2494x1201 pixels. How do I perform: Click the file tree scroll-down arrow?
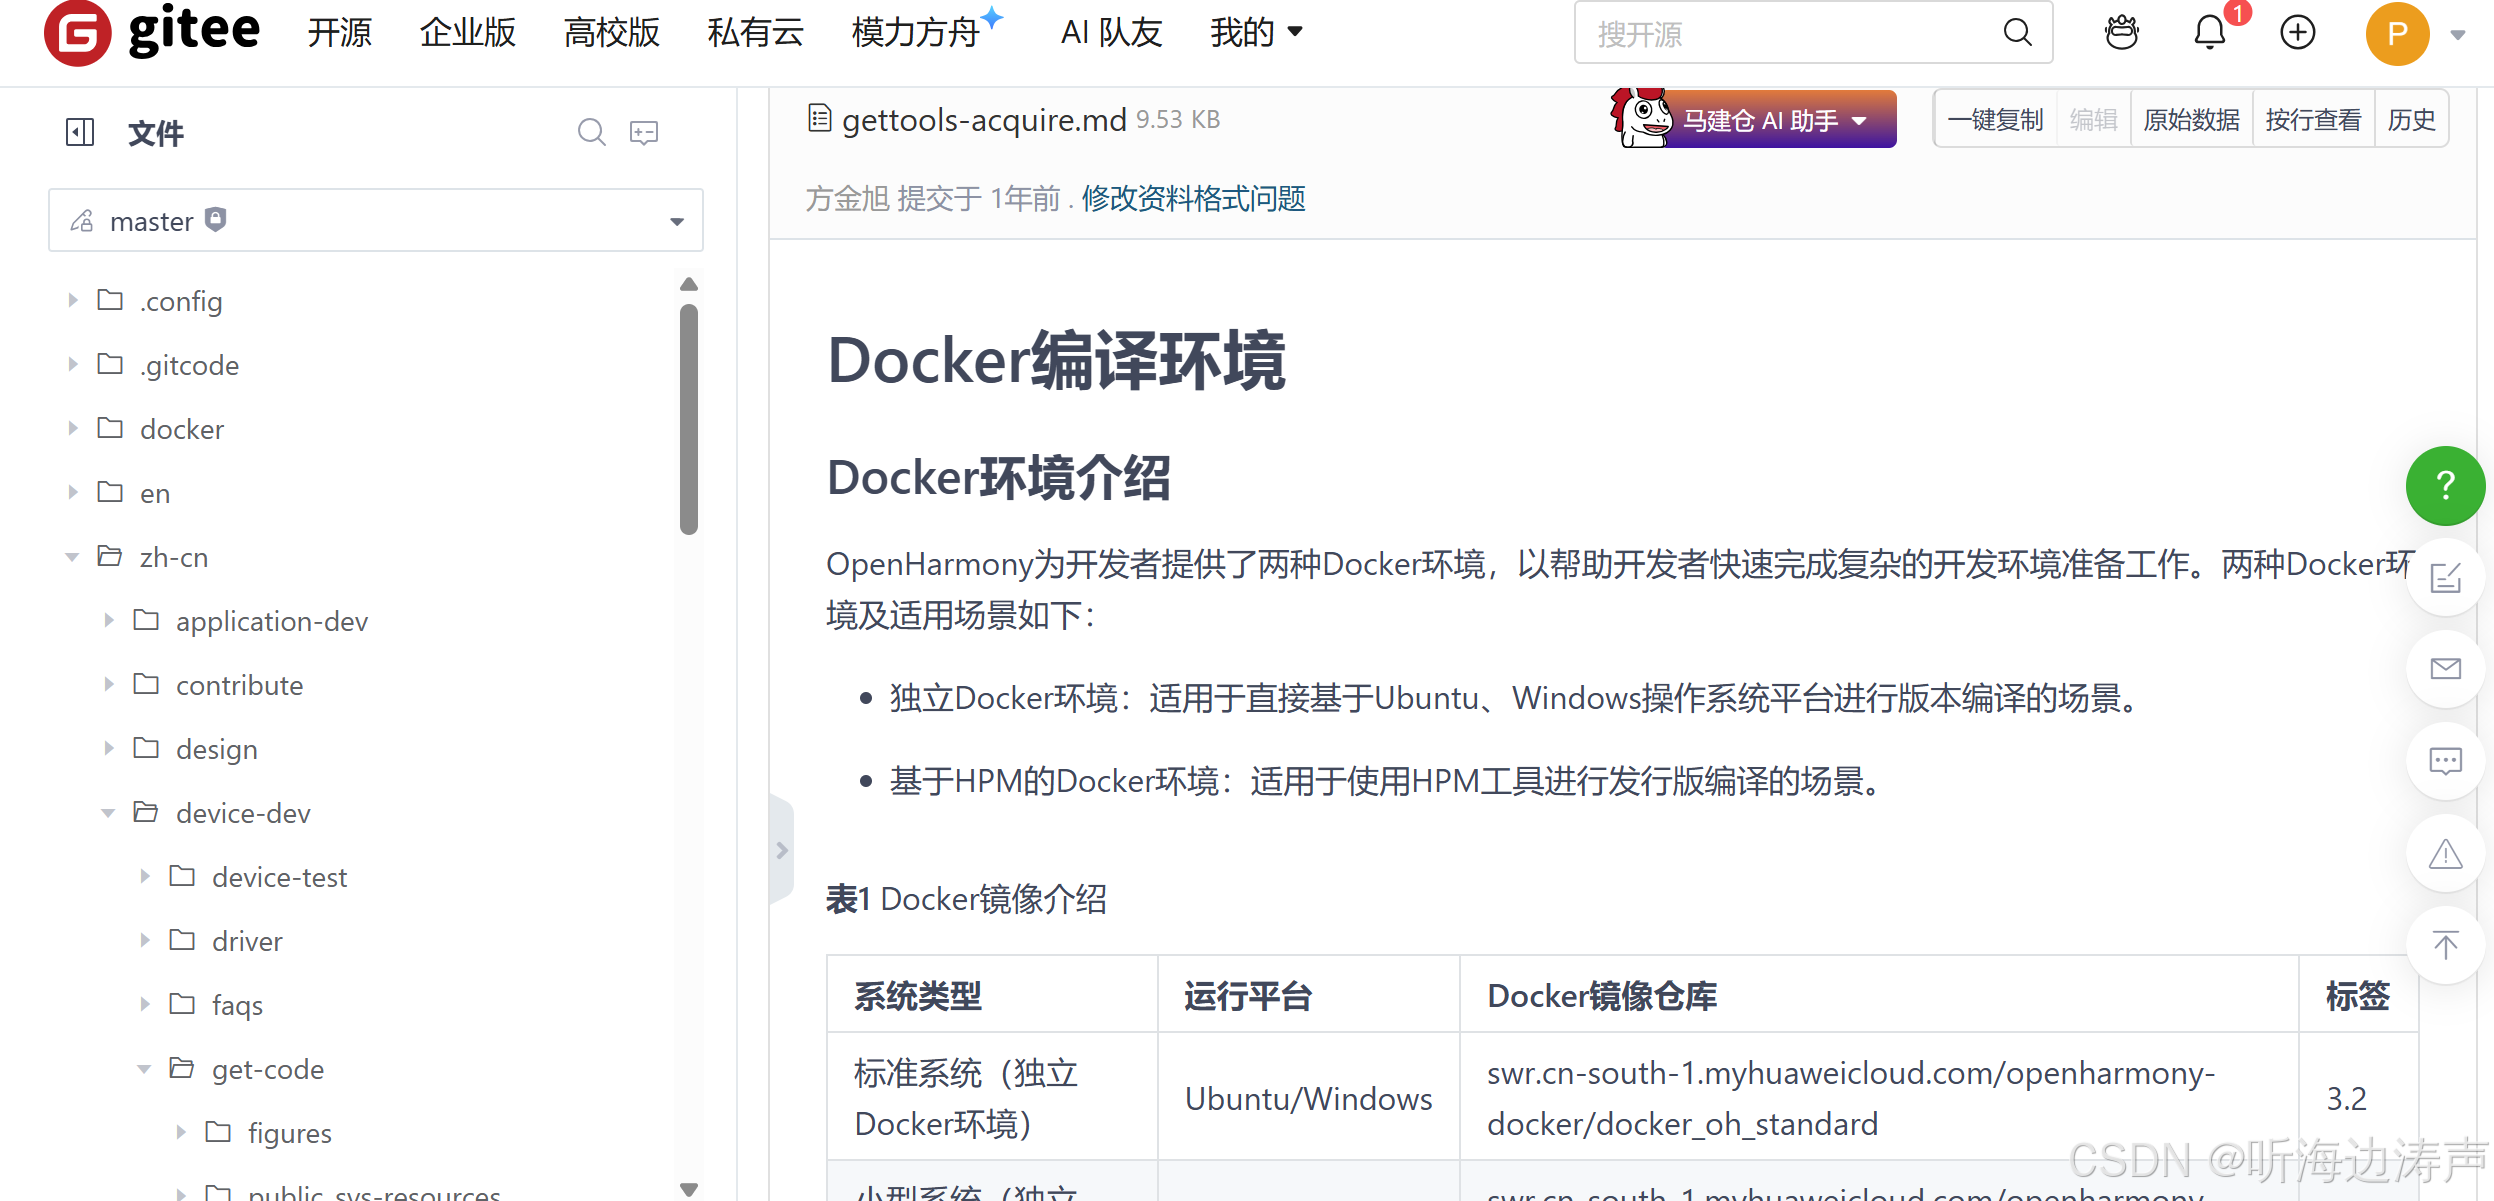689,1188
